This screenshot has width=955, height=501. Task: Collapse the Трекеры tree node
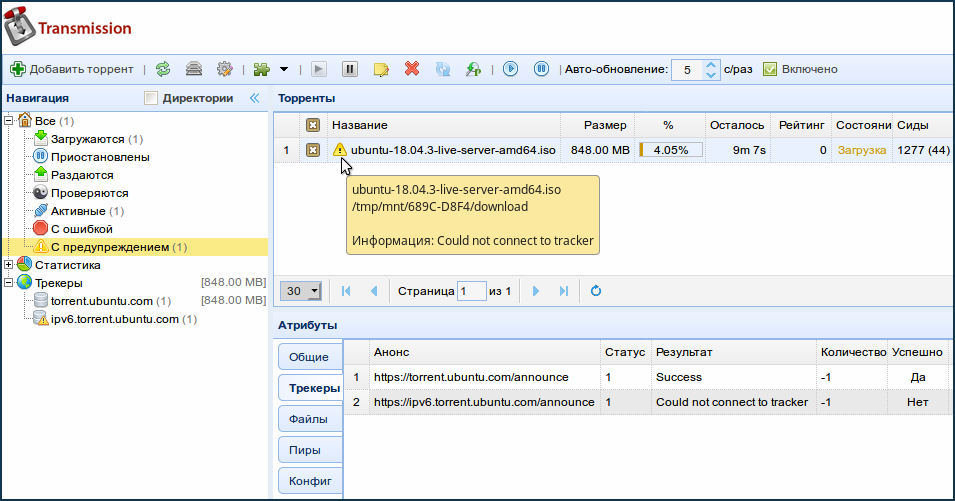[9, 282]
